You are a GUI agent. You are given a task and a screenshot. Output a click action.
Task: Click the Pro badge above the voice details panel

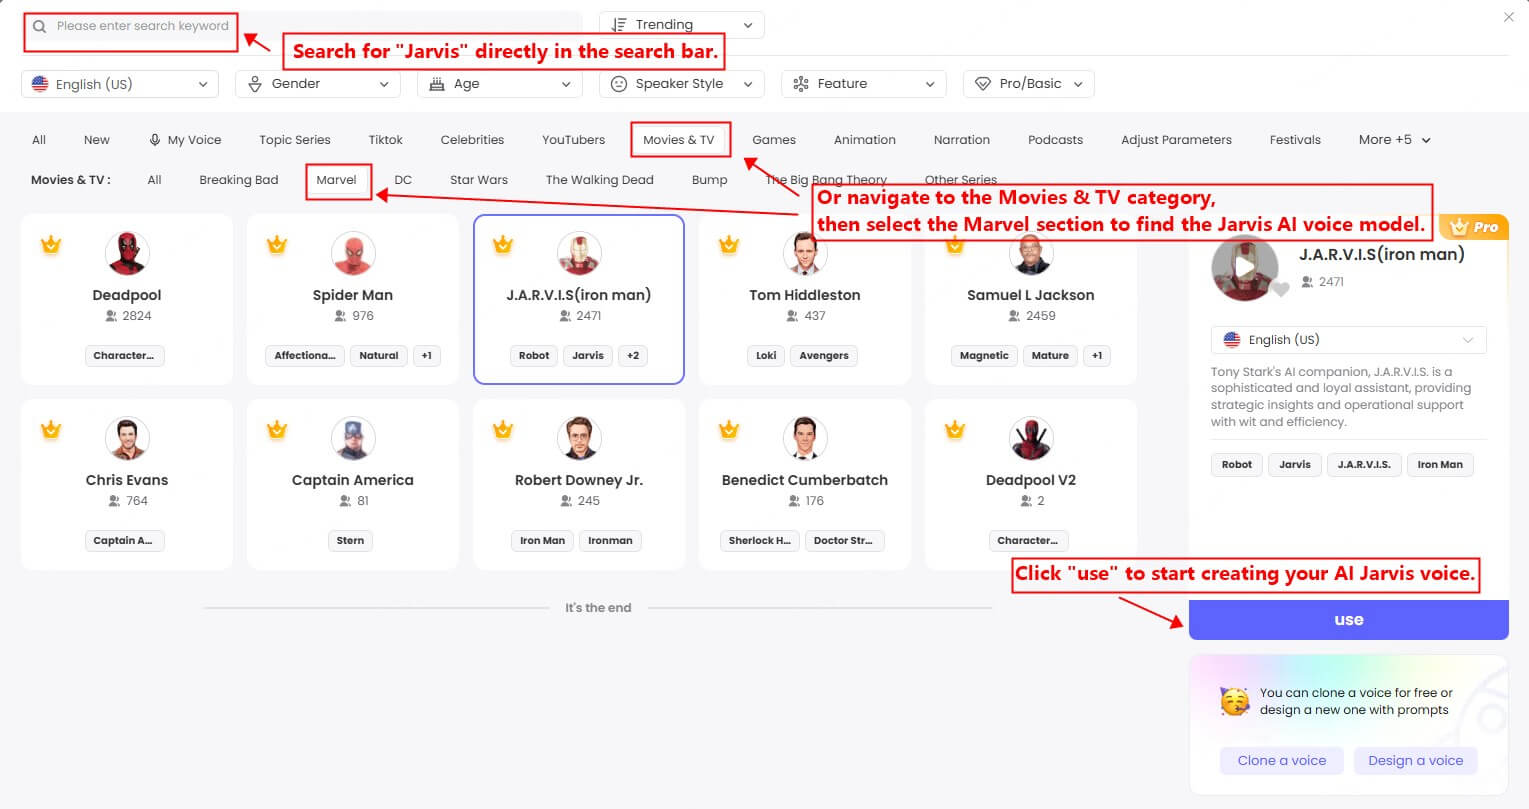coord(1475,226)
